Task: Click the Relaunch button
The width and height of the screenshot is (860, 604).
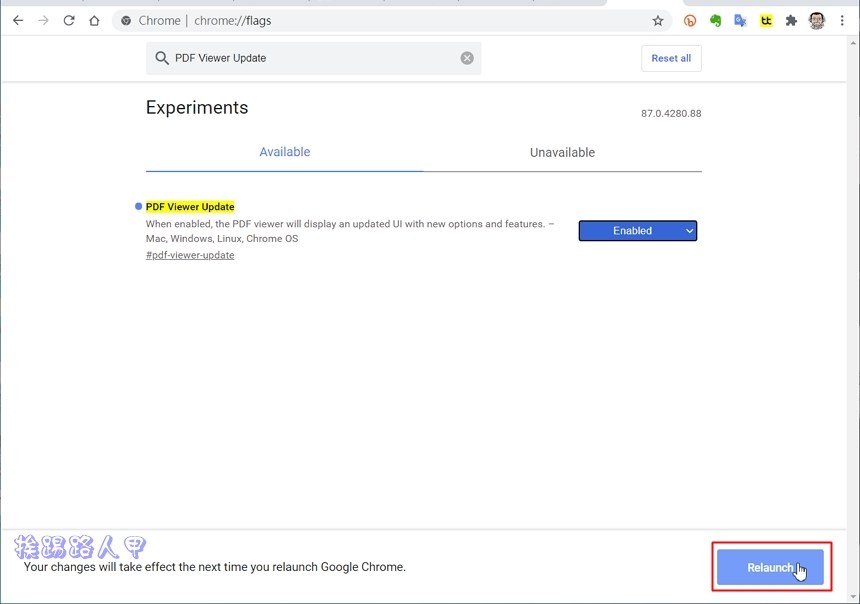Action: click(770, 567)
